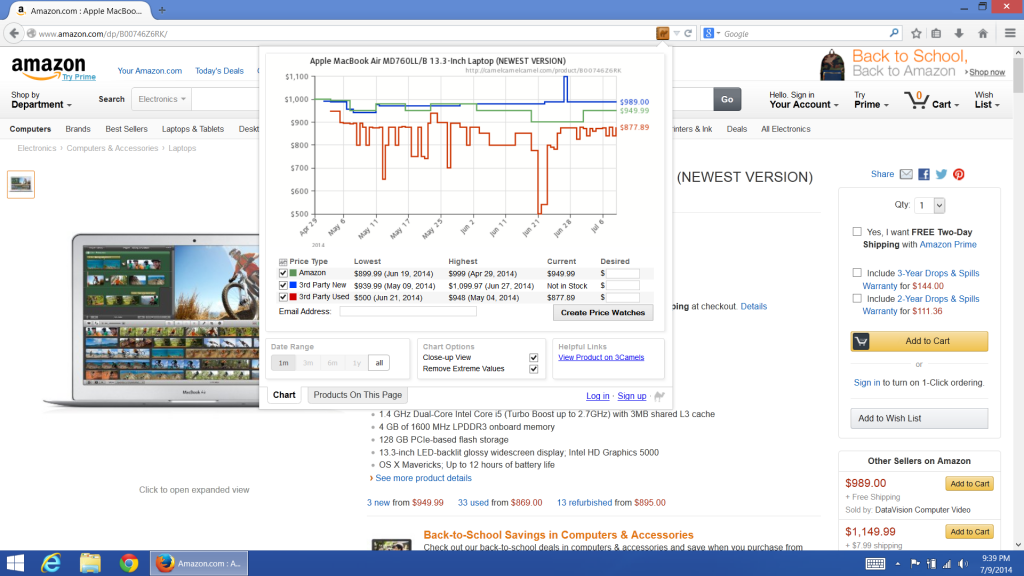The width and height of the screenshot is (1024, 576).
Task: Toggle the 3rd Party New checkbox
Action: coord(283,285)
